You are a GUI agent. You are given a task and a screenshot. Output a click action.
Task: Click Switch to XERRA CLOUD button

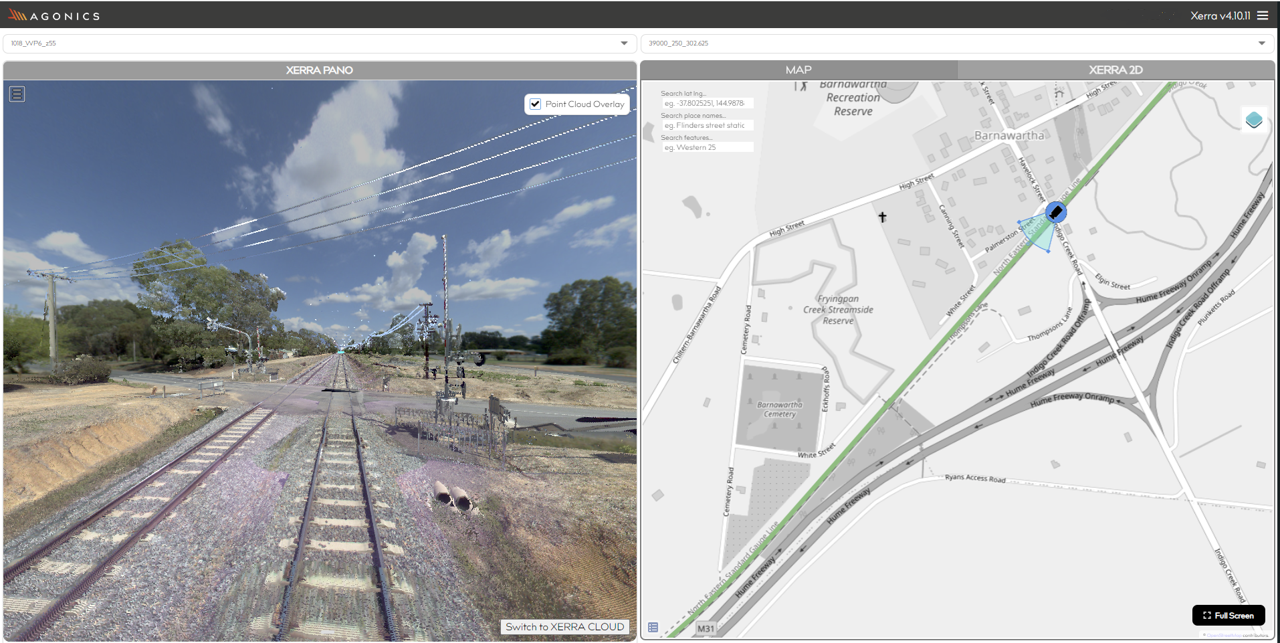(x=565, y=627)
